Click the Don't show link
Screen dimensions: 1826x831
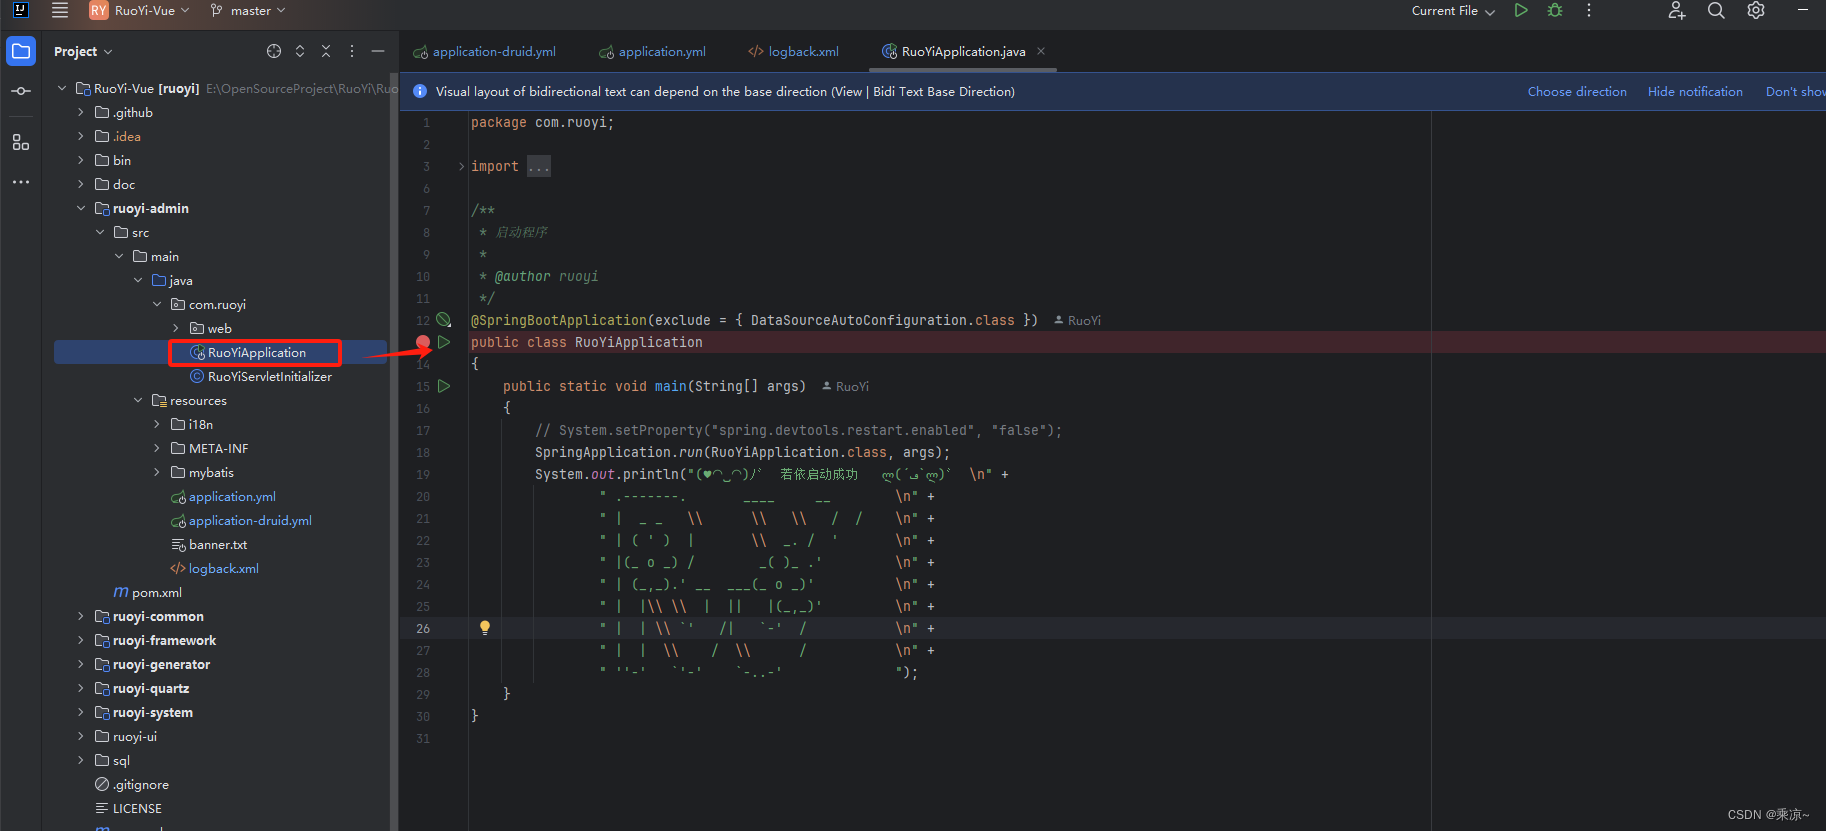pyautogui.click(x=1795, y=91)
